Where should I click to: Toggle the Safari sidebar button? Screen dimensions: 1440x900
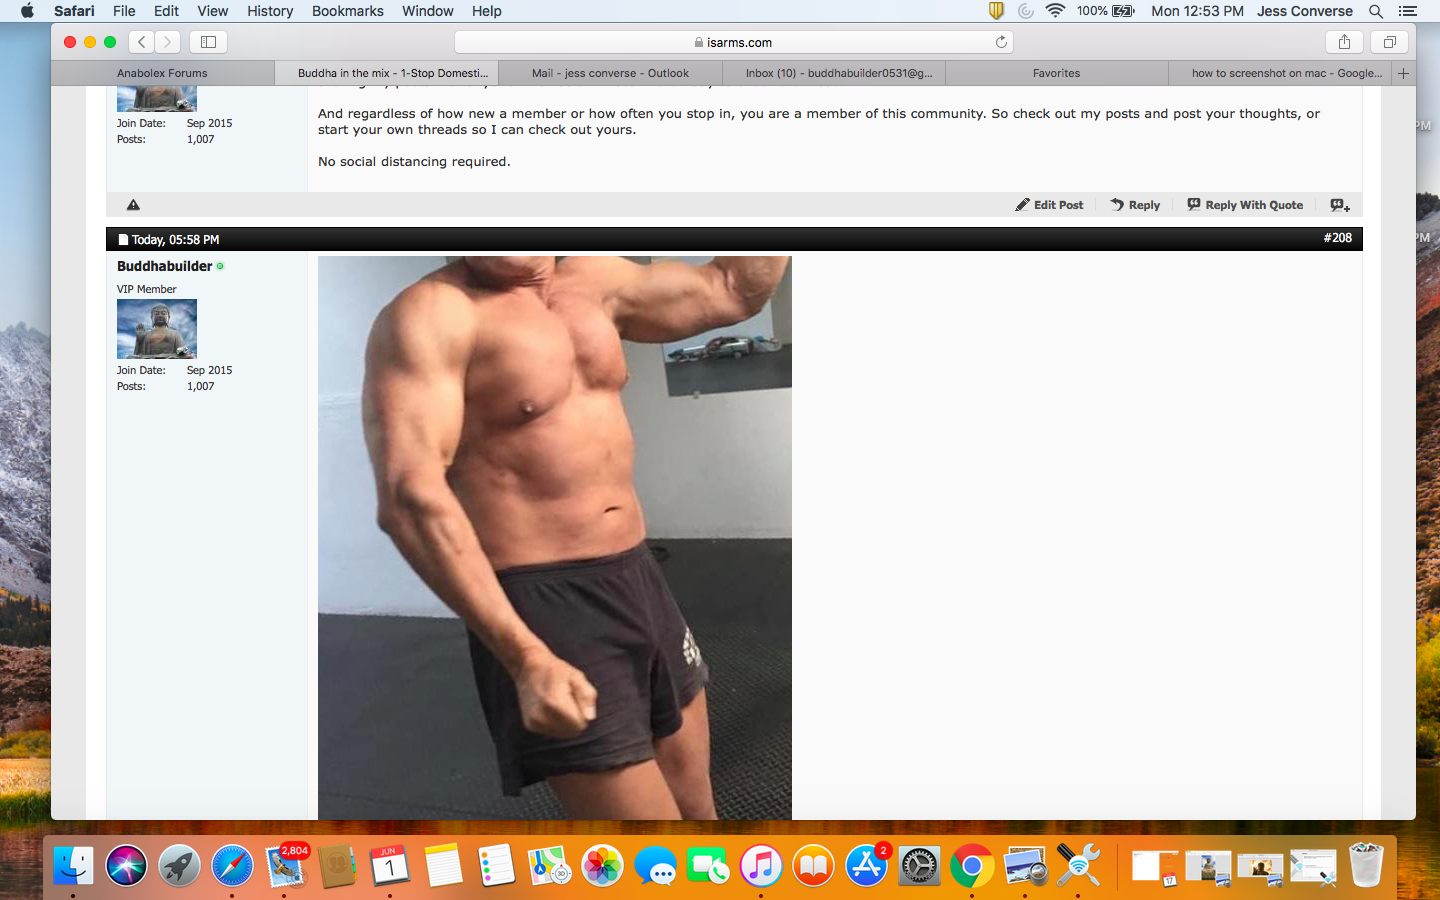pos(208,42)
